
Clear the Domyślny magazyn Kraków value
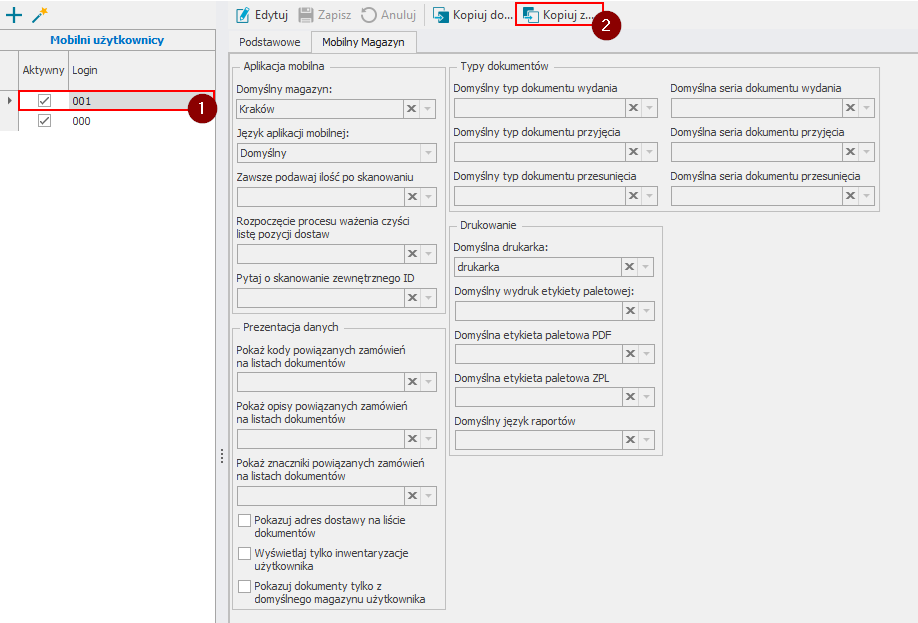411,109
